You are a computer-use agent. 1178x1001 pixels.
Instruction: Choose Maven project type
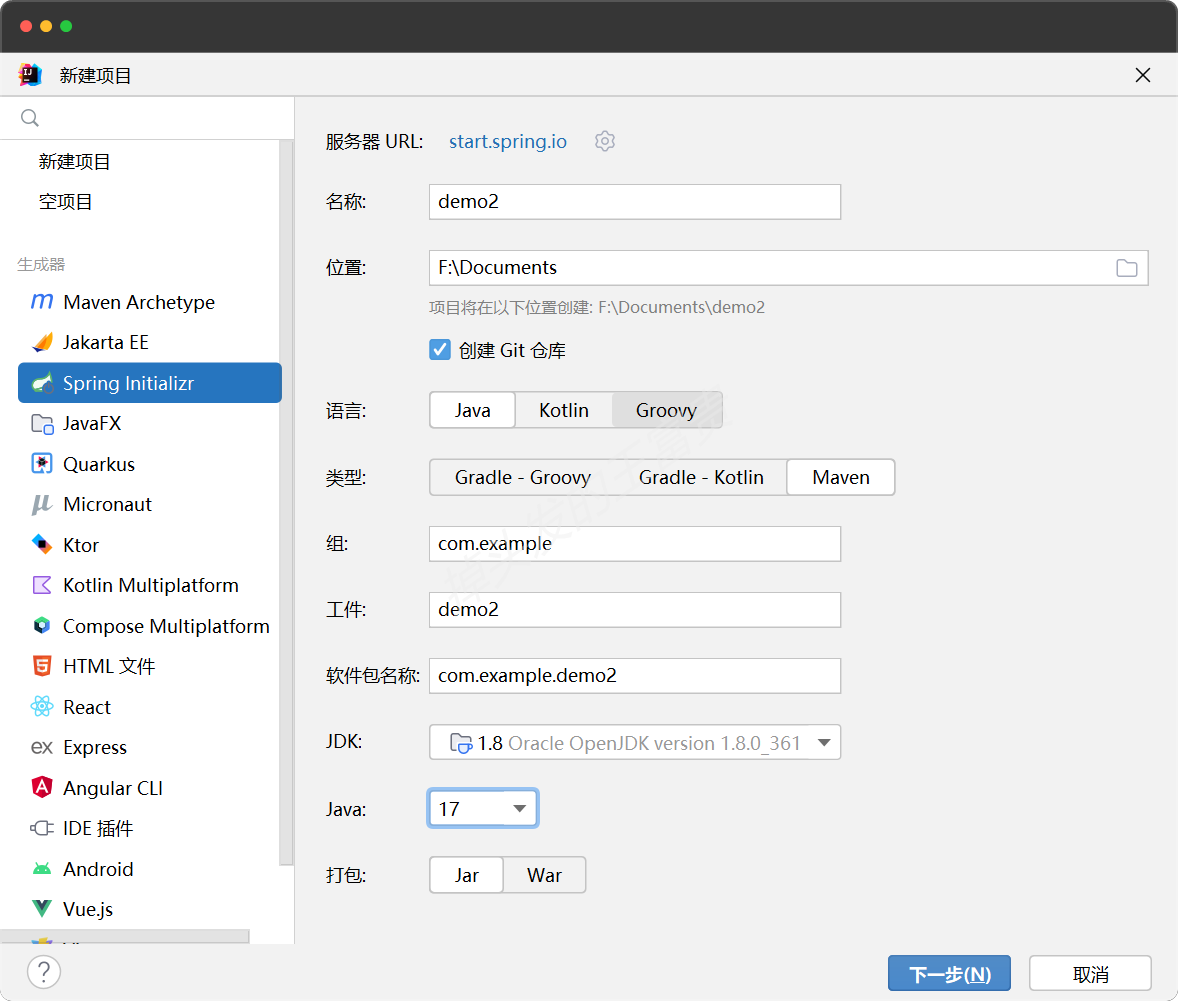(841, 477)
